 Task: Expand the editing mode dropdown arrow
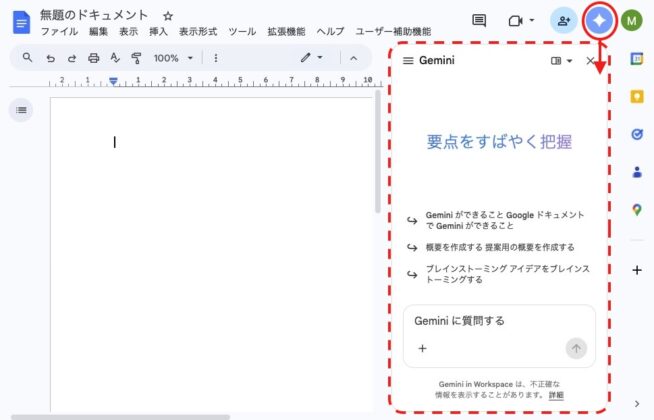[320, 57]
